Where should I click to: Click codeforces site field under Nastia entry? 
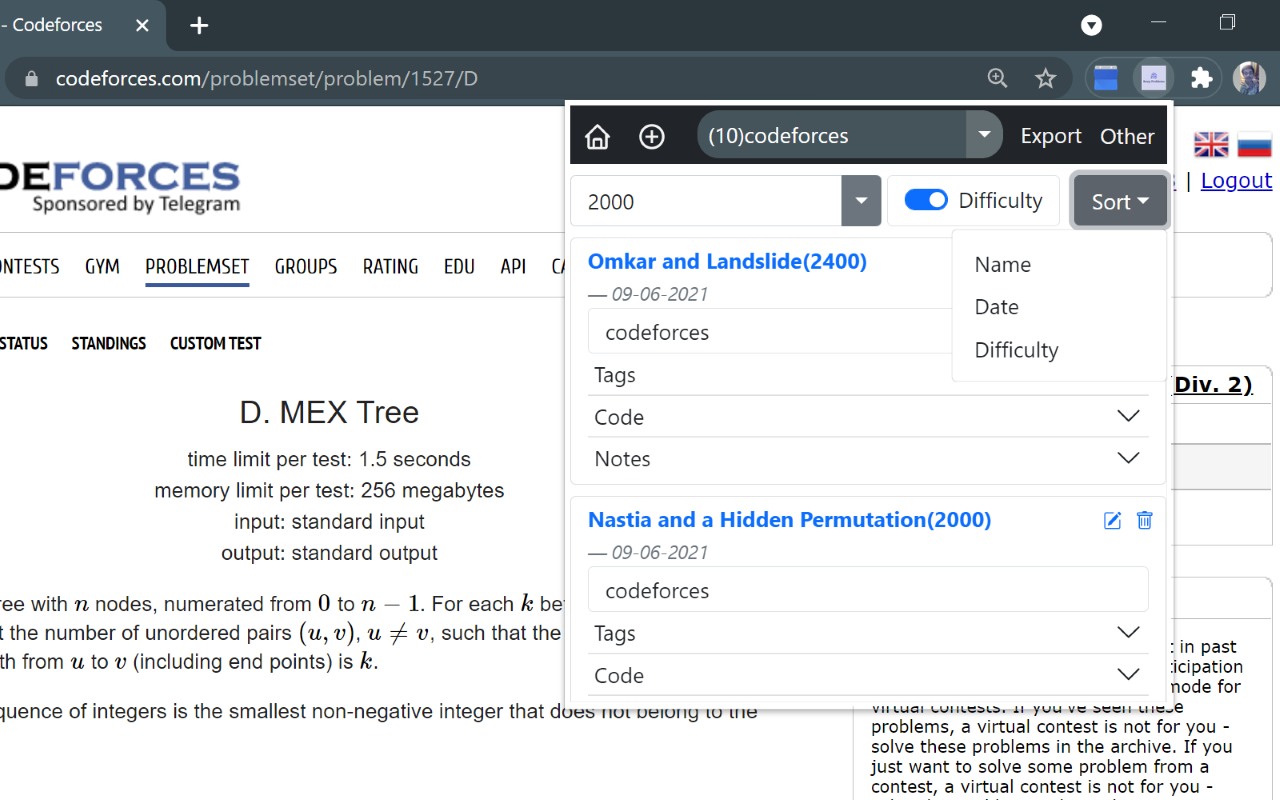(x=868, y=590)
